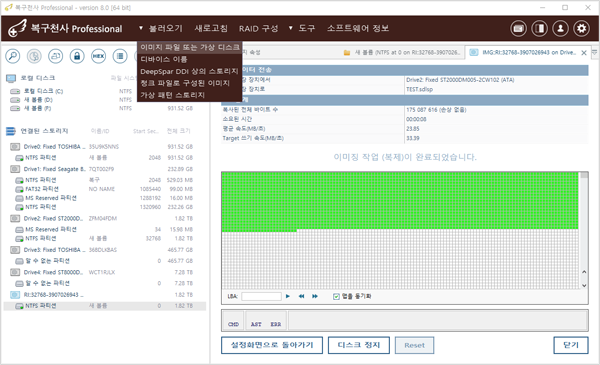Click the fast-forward arrows next to LBA
The width and height of the screenshot is (600, 365).
tap(315, 296)
